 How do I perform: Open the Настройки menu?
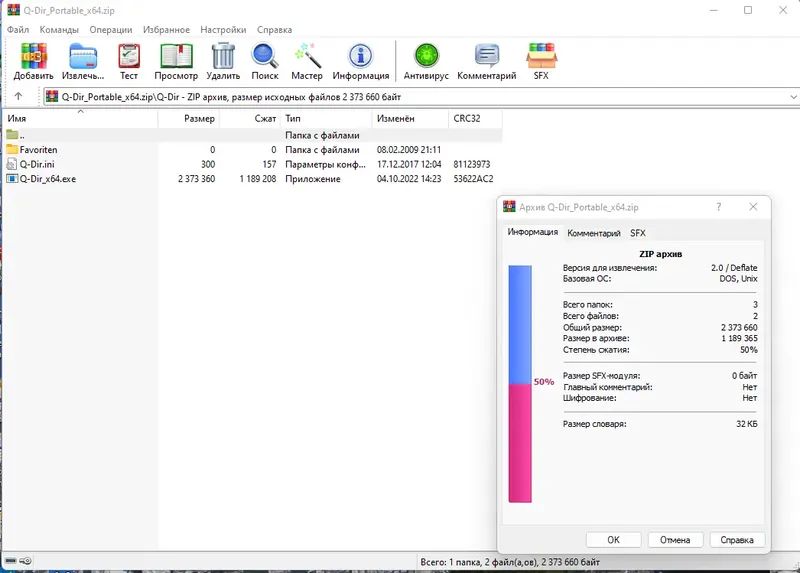click(x=223, y=30)
